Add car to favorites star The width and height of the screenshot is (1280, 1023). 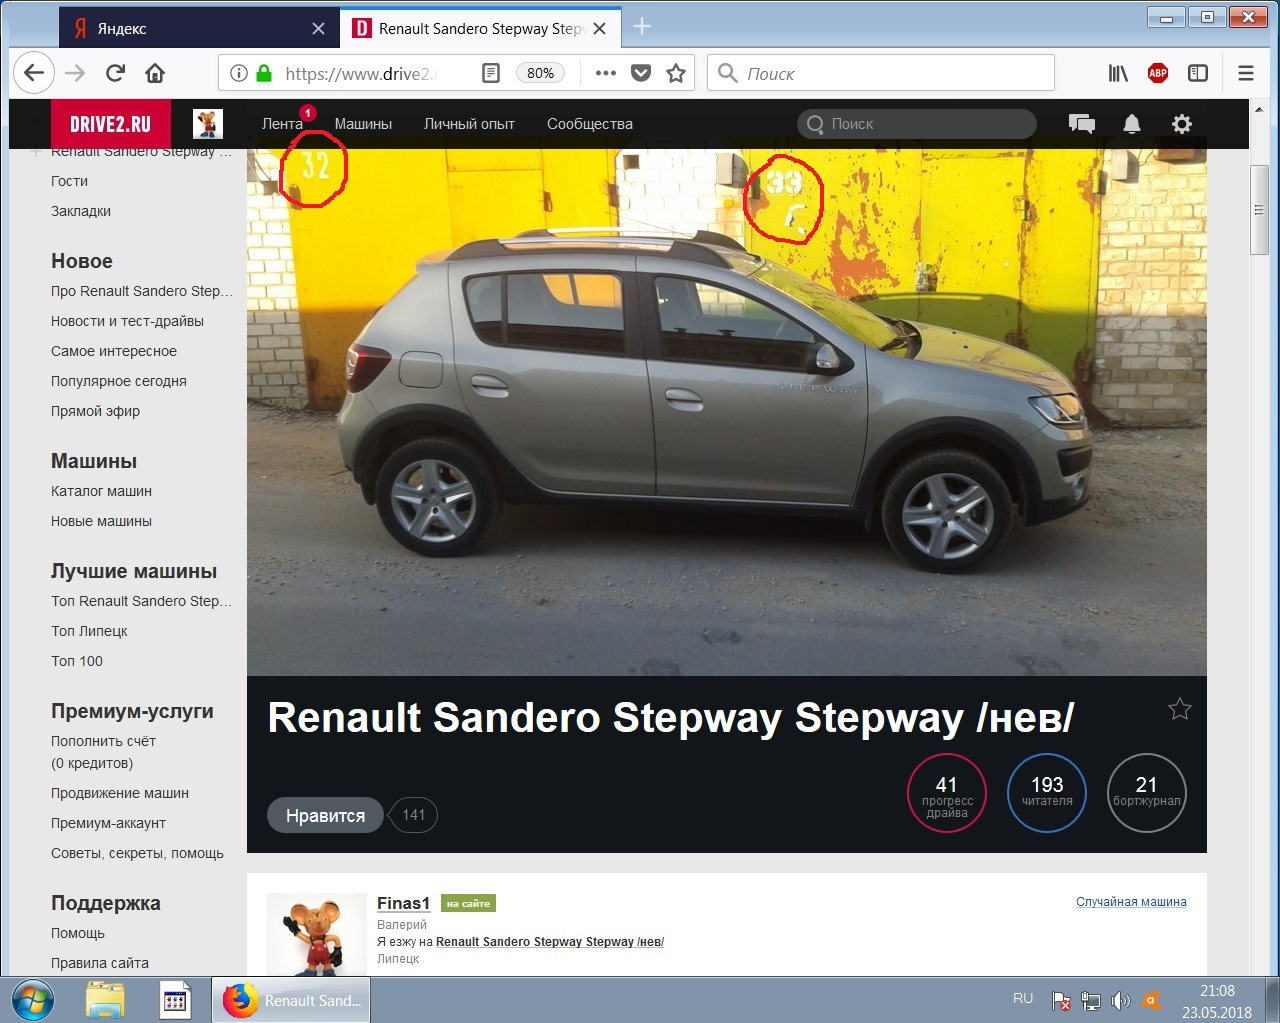tap(1180, 709)
